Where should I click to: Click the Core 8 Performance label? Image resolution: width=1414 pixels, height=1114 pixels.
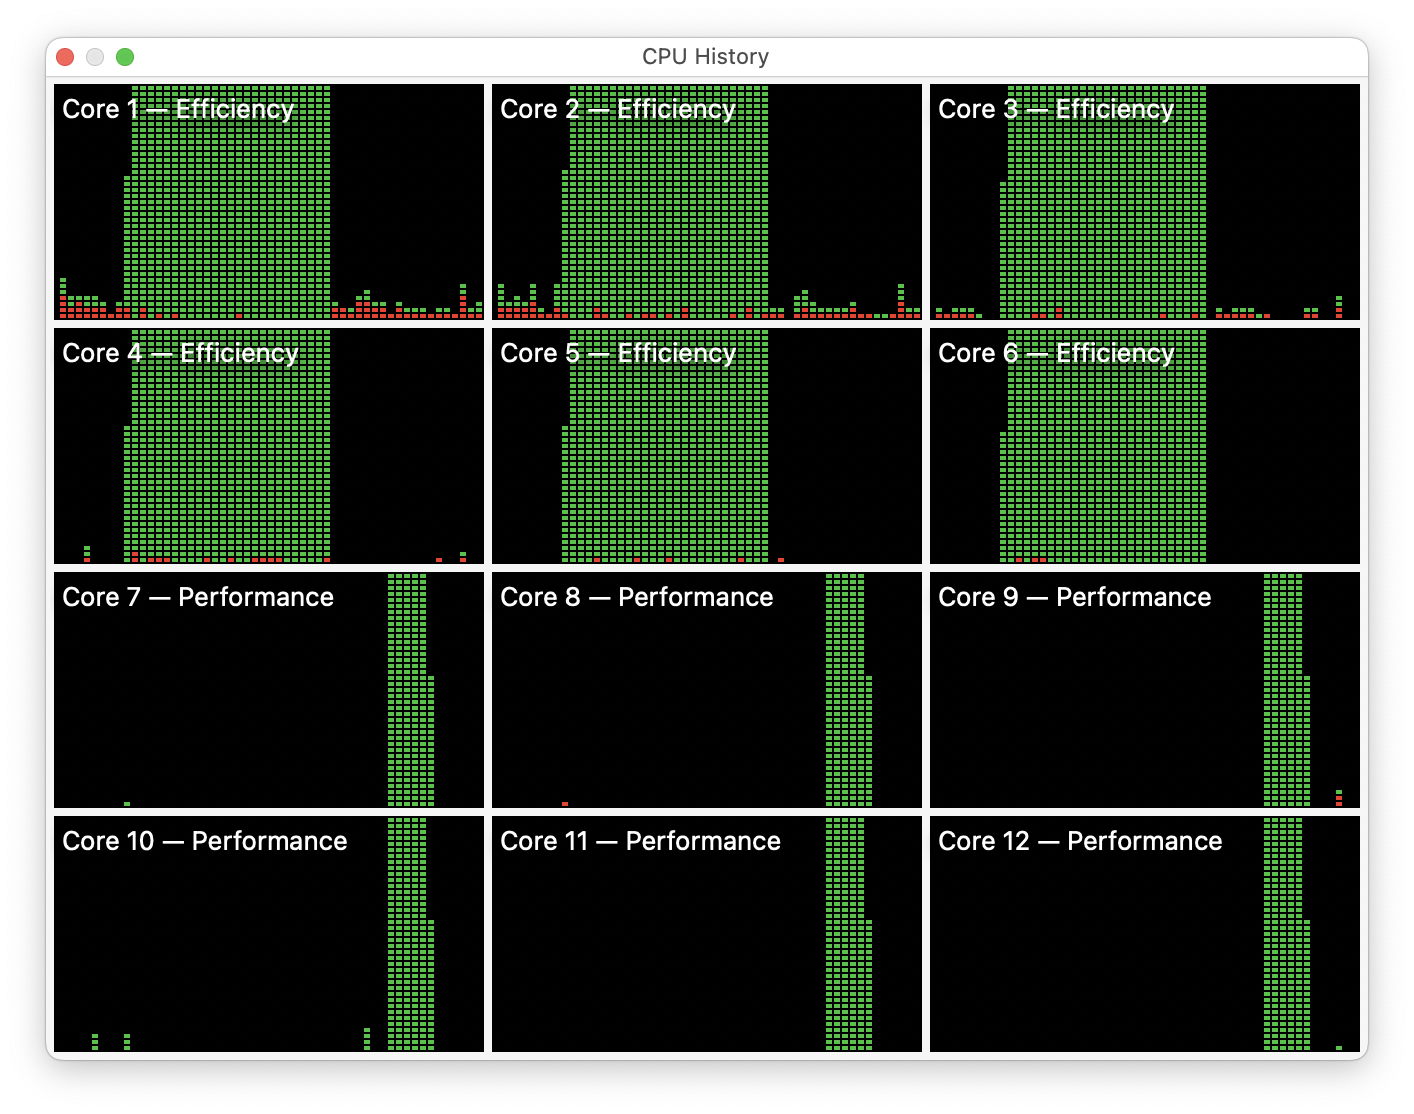click(636, 597)
